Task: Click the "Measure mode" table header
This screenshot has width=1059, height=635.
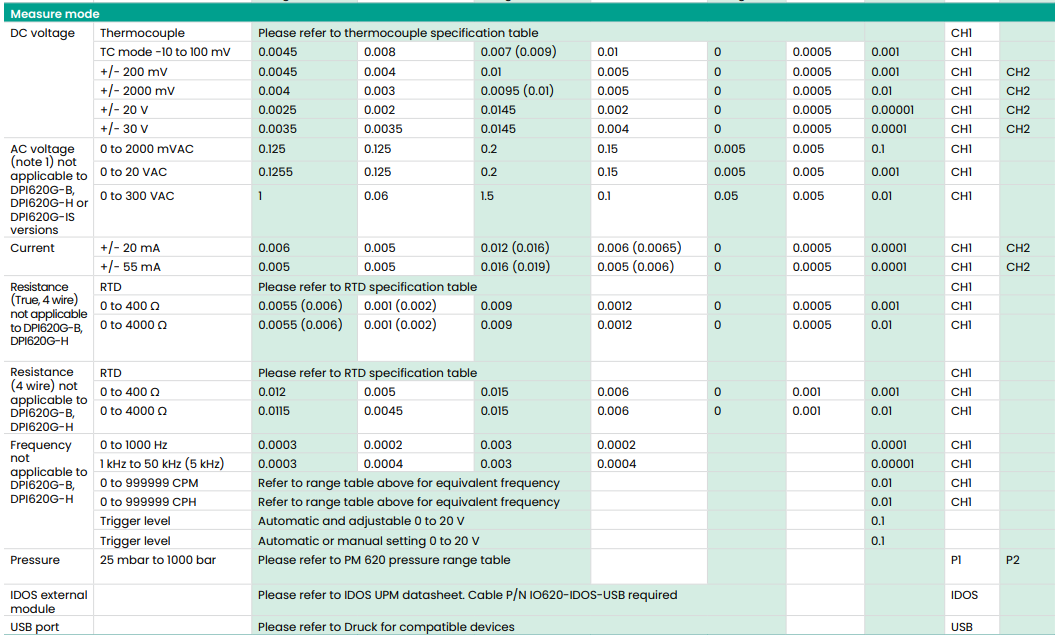Action: [x=55, y=14]
